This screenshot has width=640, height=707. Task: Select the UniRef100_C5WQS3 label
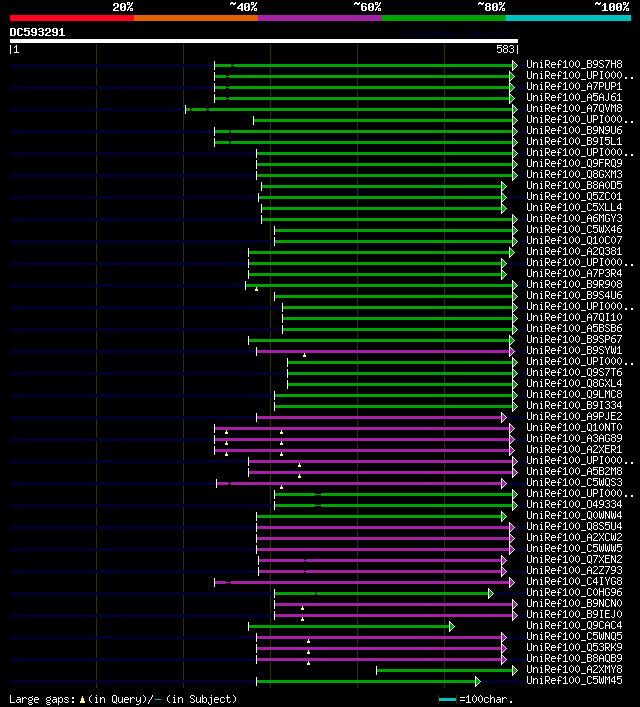click(x=574, y=482)
